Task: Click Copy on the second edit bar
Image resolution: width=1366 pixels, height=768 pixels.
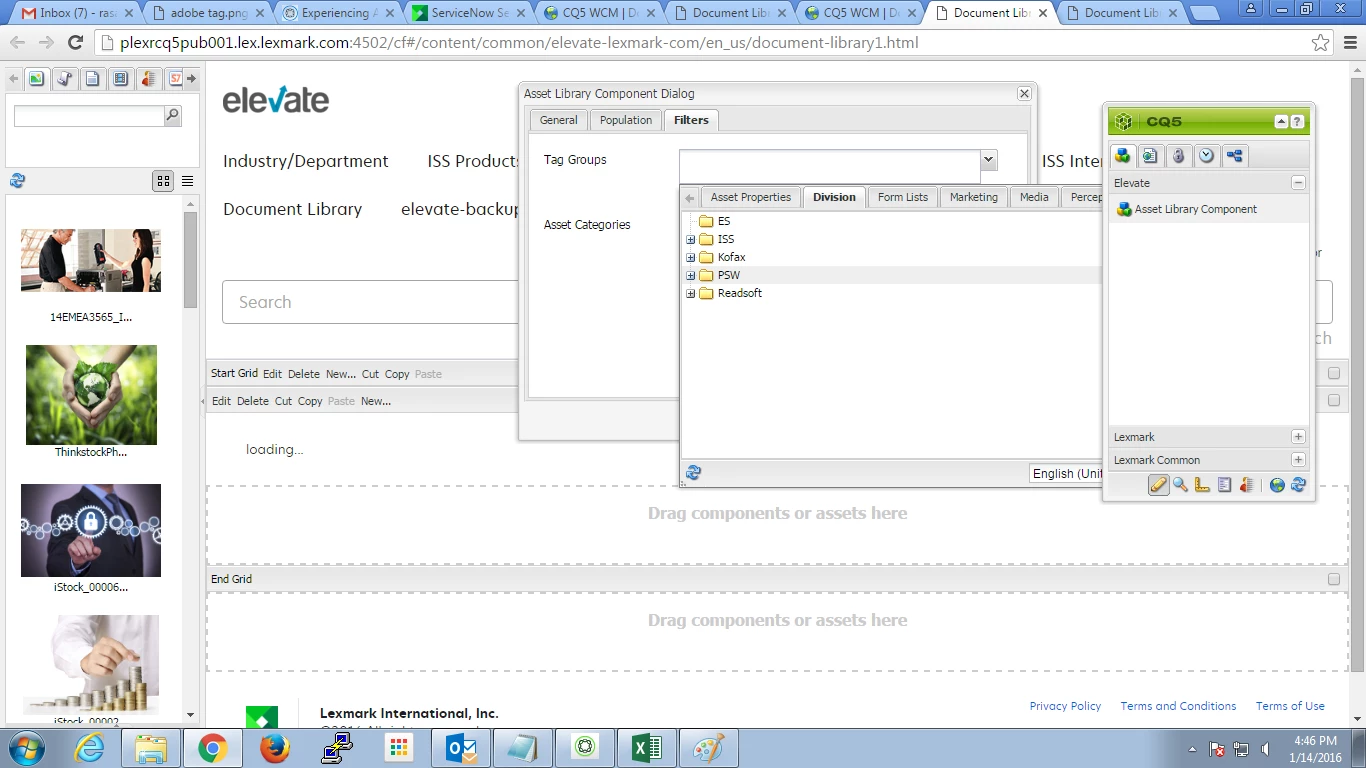Action: tap(310, 401)
